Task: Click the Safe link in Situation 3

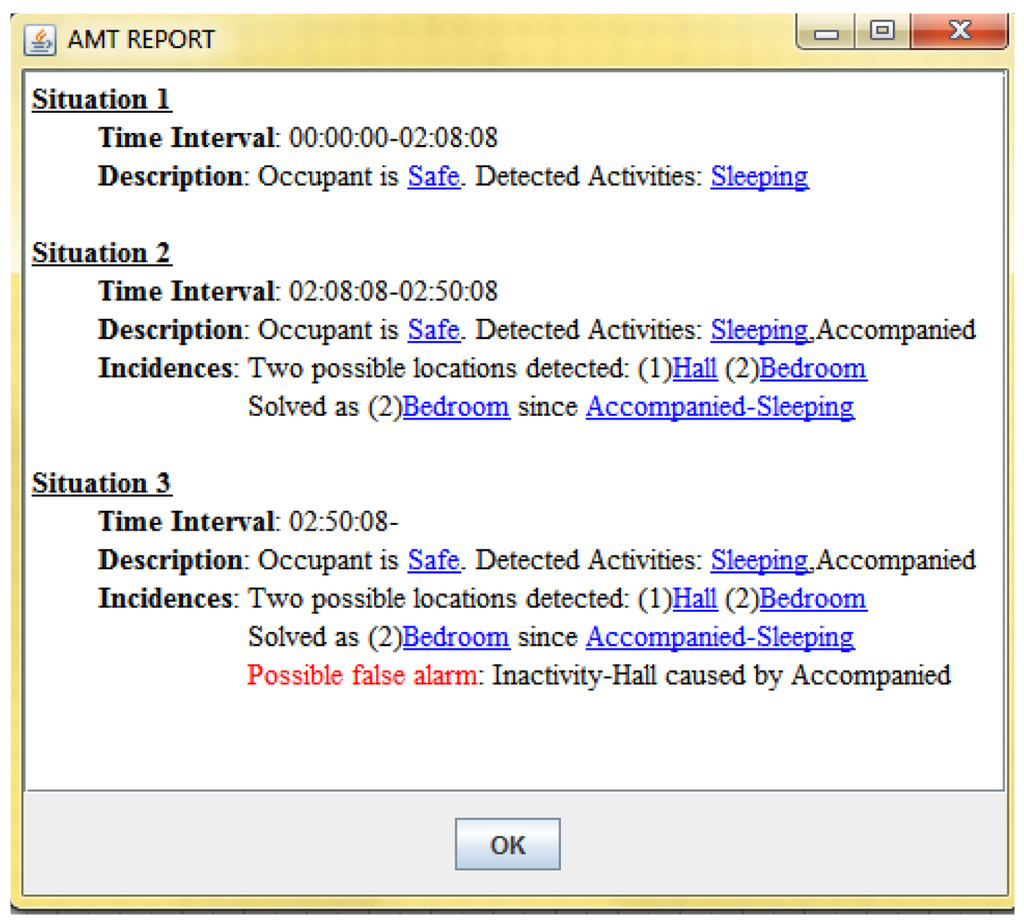Action: click(x=433, y=560)
